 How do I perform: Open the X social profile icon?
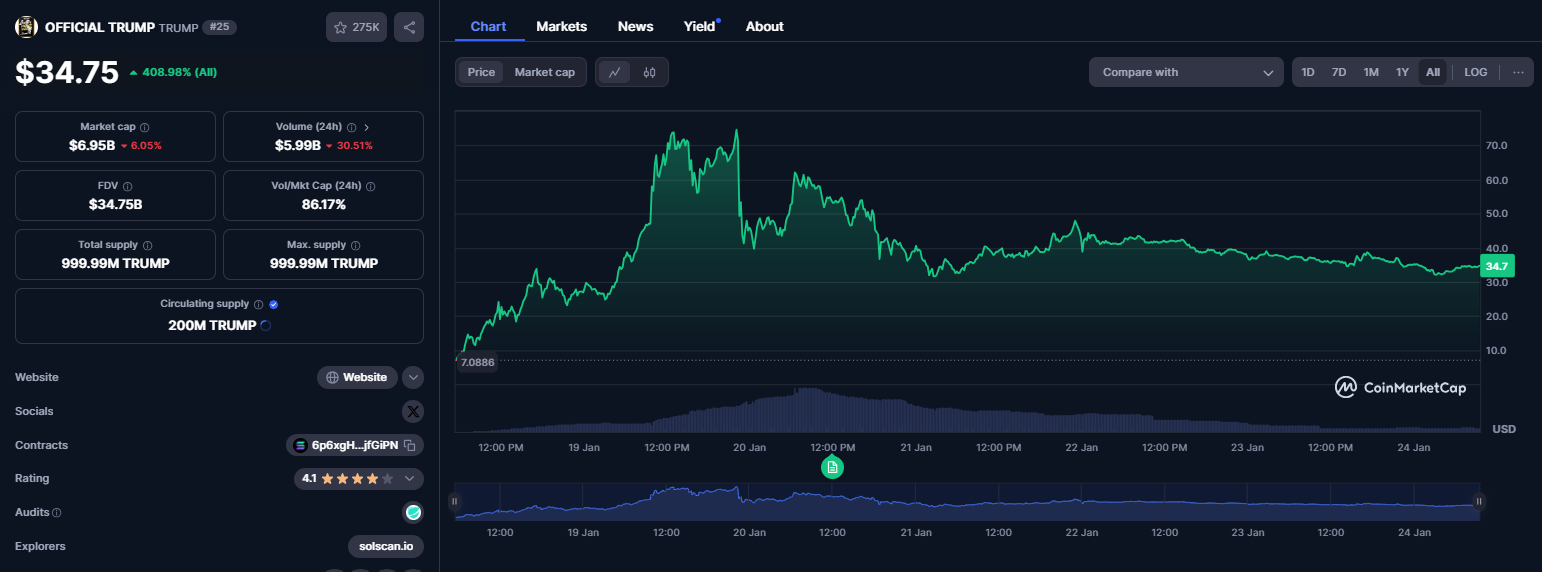tap(413, 411)
